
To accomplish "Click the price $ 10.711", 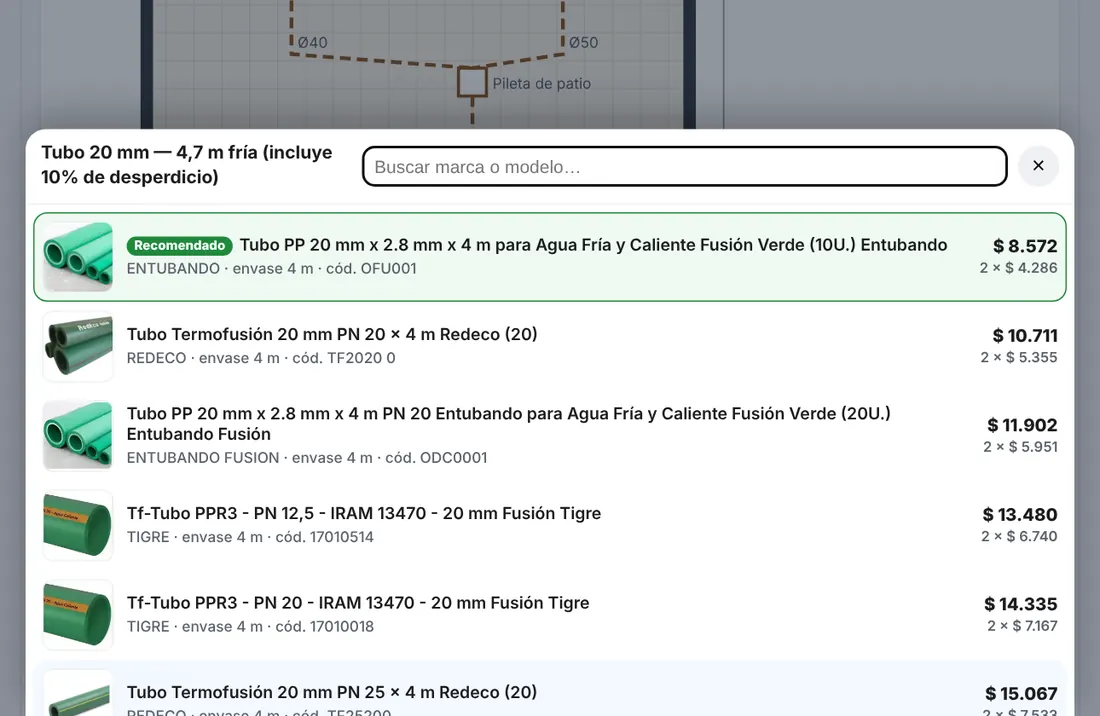I will pos(1025,336).
